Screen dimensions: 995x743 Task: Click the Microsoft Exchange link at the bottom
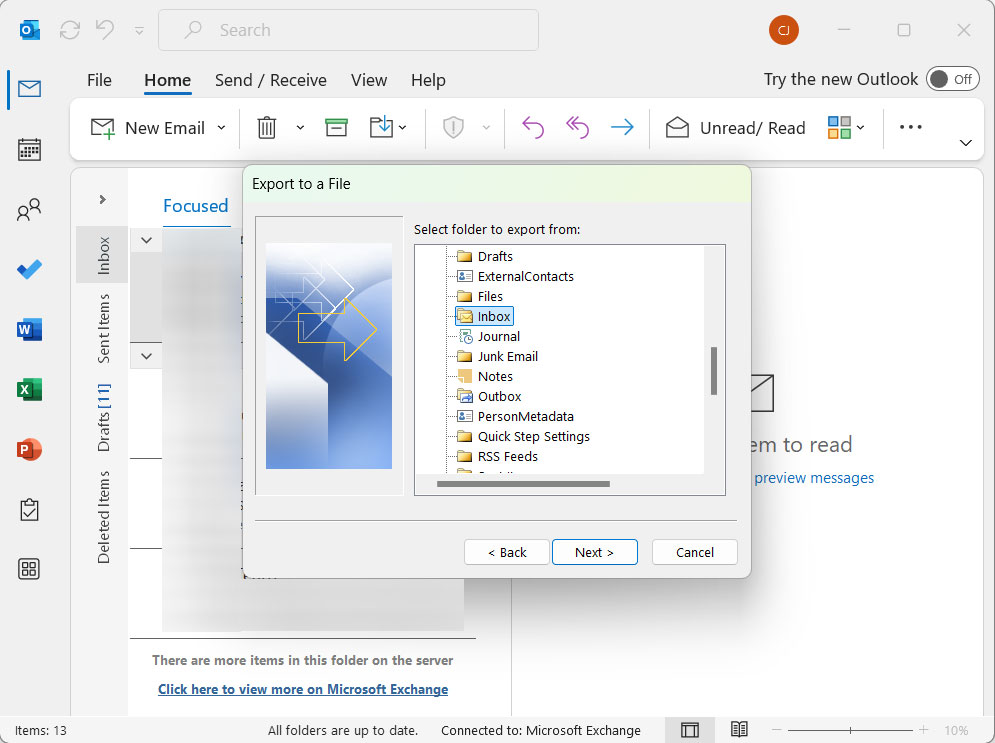click(303, 689)
